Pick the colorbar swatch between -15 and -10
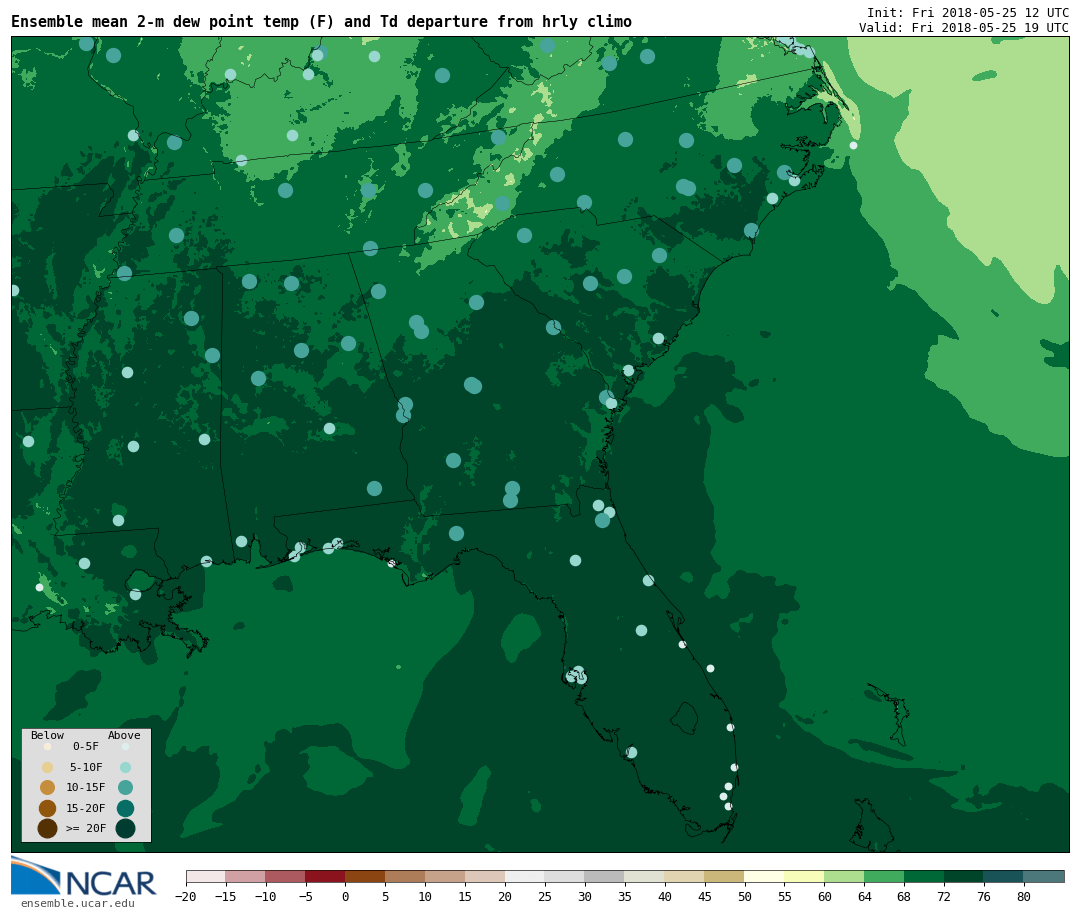 click(x=246, y=876)
